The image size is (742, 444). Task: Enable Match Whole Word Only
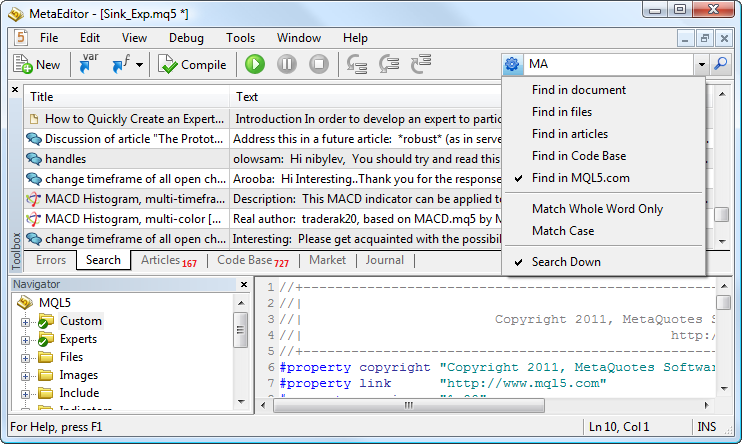(x=604, y=209)
